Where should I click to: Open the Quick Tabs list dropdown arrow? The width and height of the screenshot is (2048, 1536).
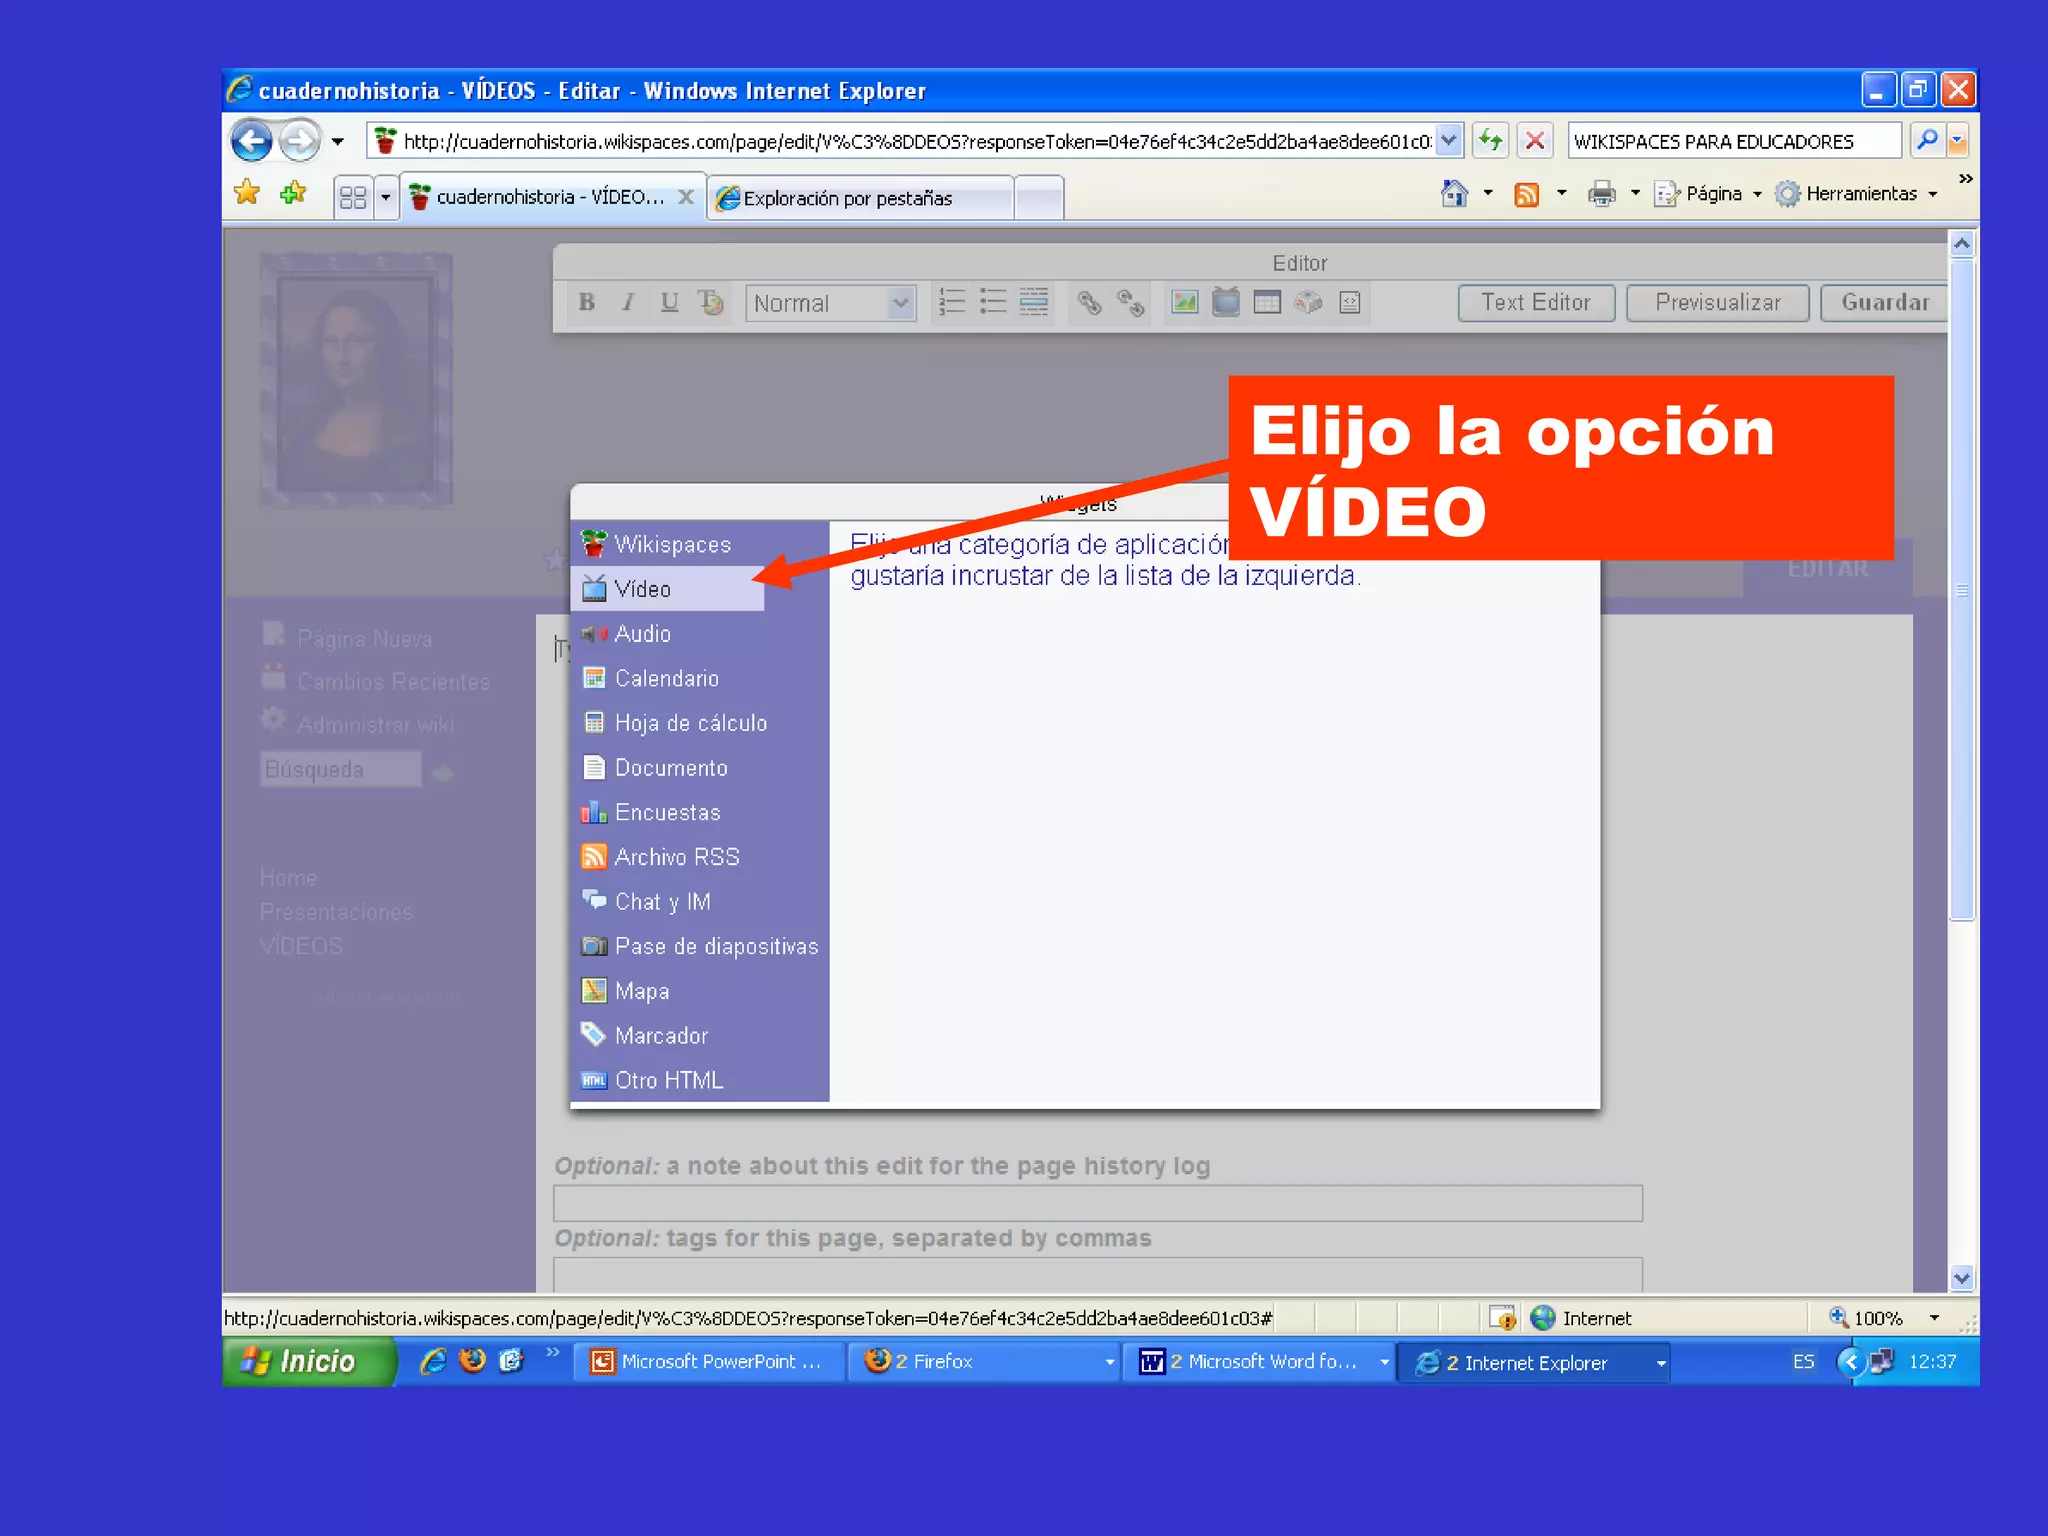[385, 197]
